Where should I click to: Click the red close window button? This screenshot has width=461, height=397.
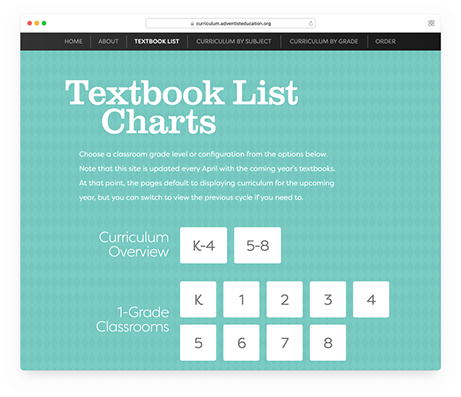[x=29, y=23]
